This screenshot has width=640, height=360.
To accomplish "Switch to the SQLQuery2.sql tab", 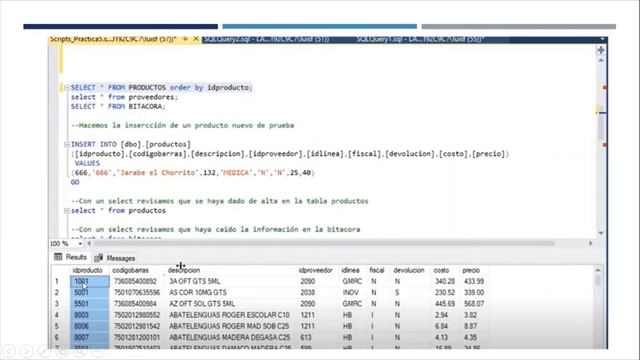I will [x=267, y=39].
